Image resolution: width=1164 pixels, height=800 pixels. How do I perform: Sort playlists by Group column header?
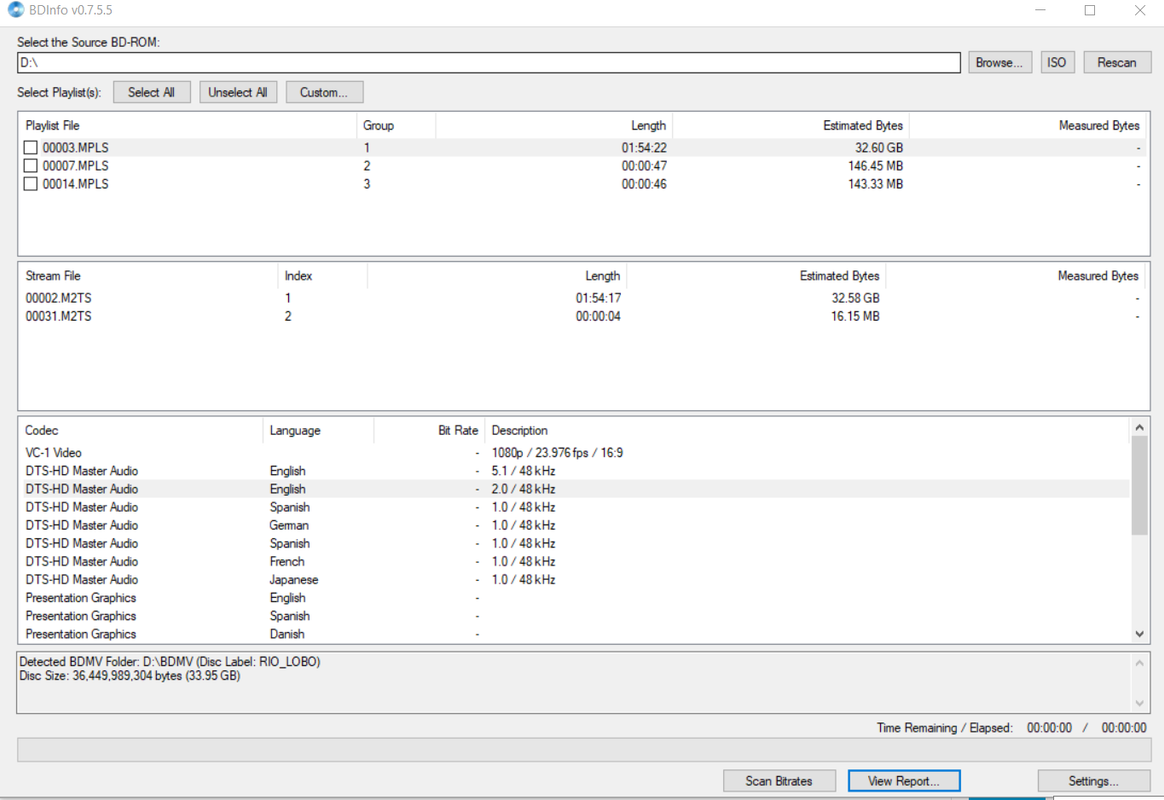click(x=396, y=125)
